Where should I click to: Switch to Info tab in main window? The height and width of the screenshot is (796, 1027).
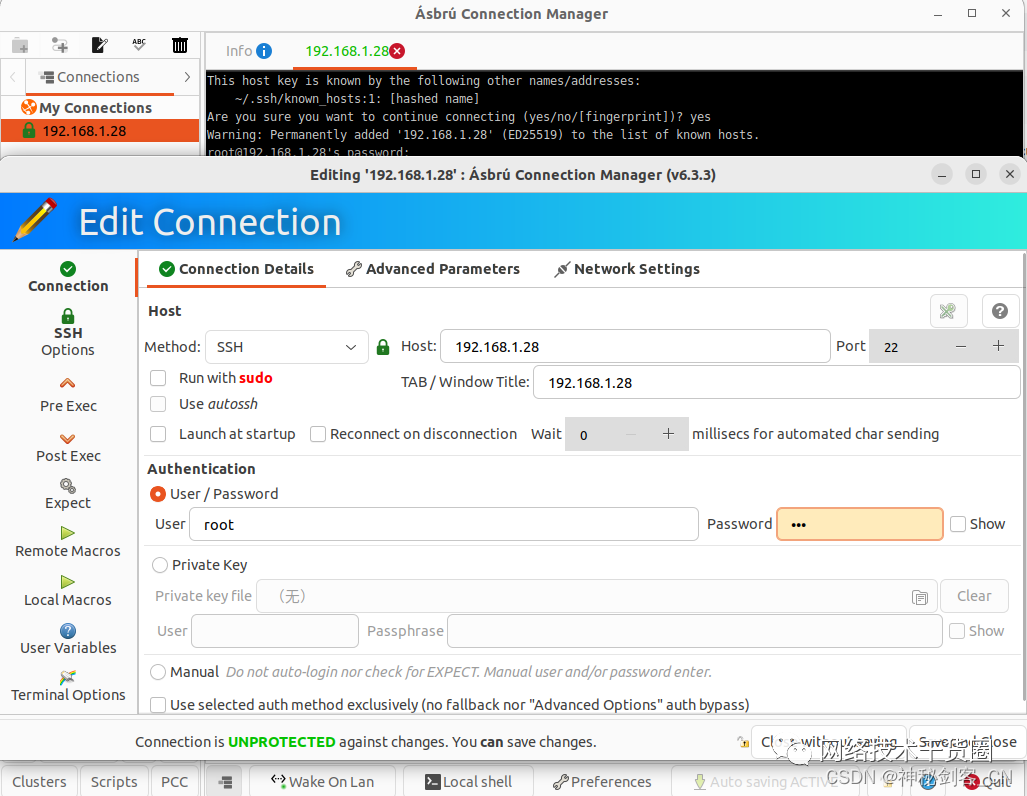tap(249, 51)
